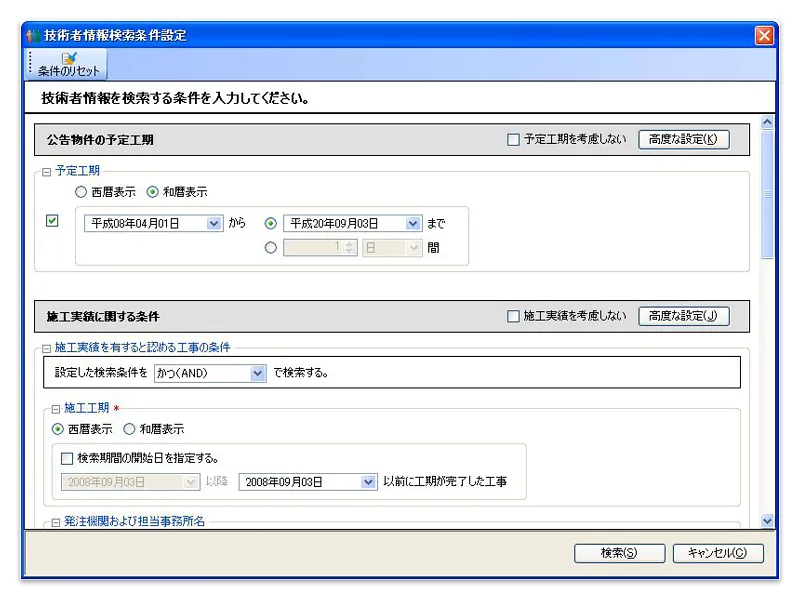Select the 間 duration radio button

click(x=271, y=248)
